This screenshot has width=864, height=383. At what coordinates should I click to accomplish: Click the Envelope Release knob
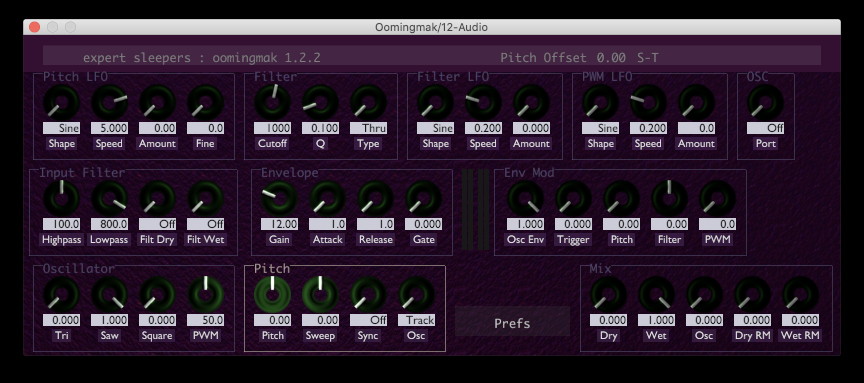[375, 198]
